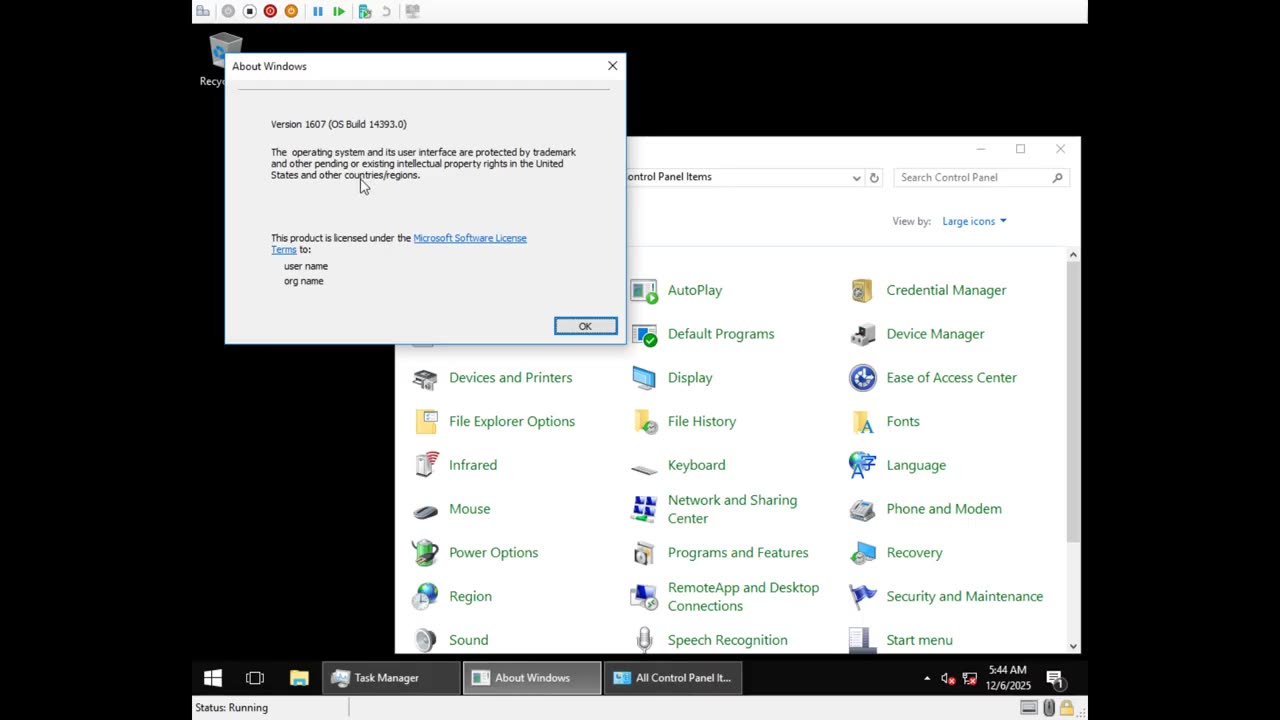Refresh the Control Panel view

[x=874, y=178]
